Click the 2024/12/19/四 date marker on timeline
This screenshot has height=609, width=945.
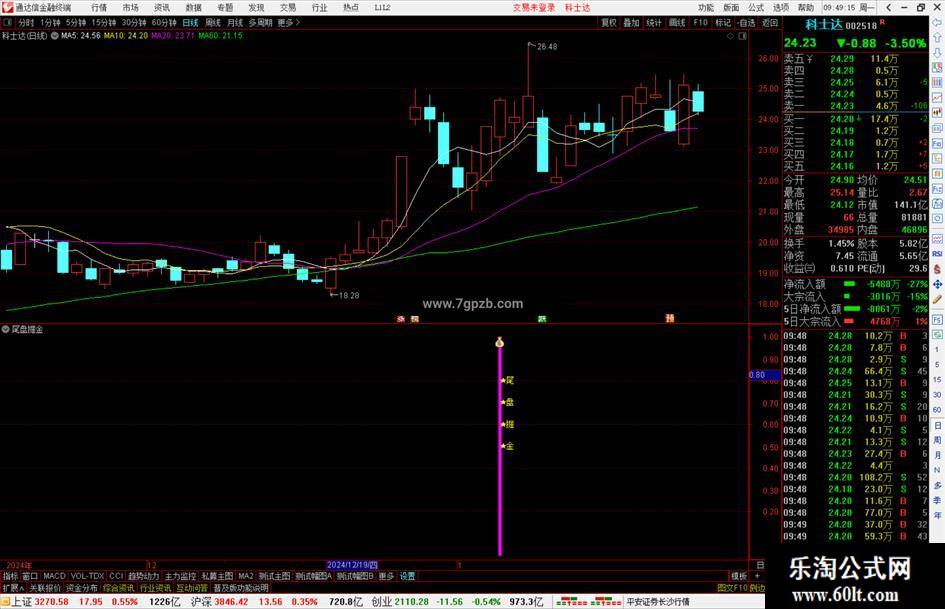(x=352, y=565)
